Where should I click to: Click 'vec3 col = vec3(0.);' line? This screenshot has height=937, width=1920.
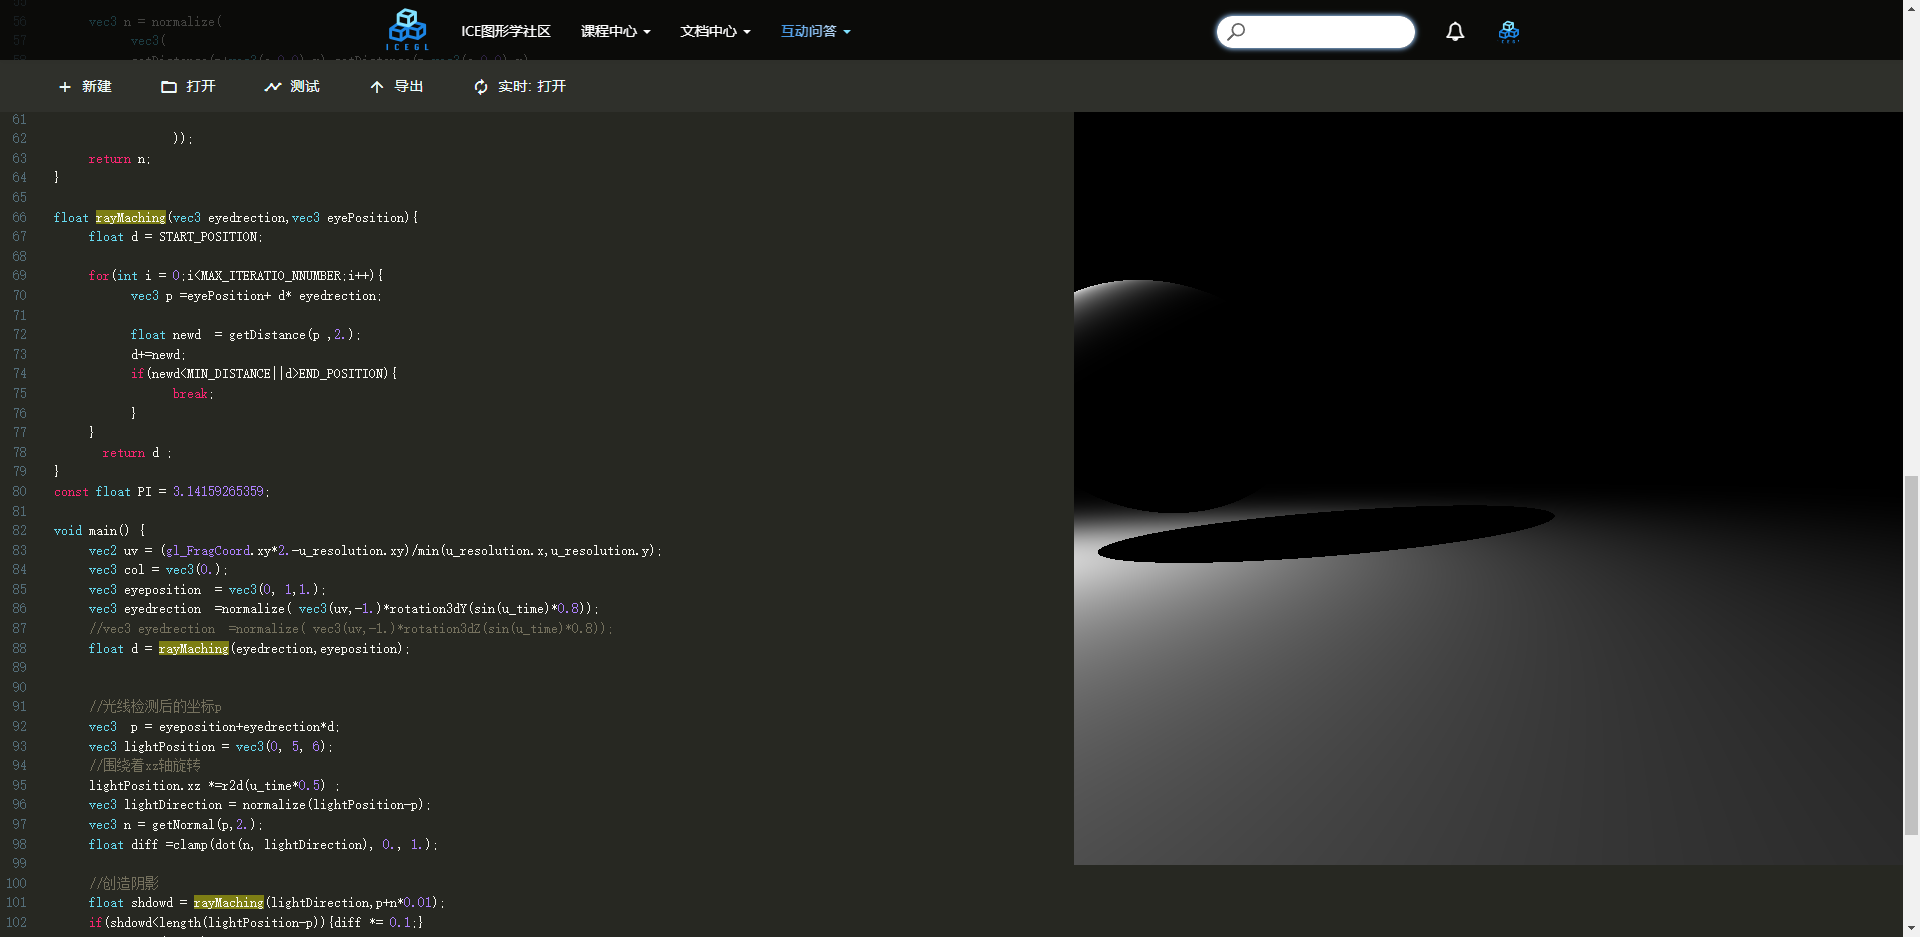[x=158, y=570]
